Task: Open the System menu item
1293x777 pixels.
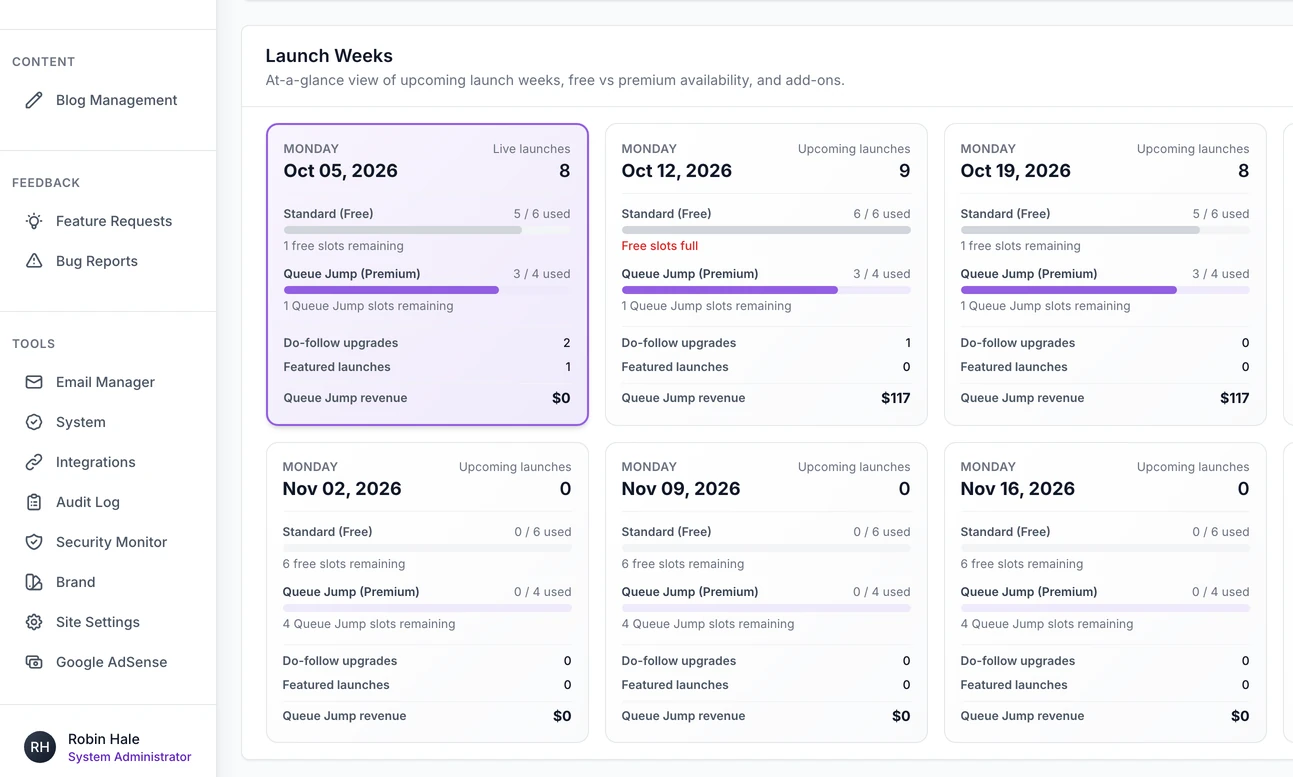Action: click(108, 422)
